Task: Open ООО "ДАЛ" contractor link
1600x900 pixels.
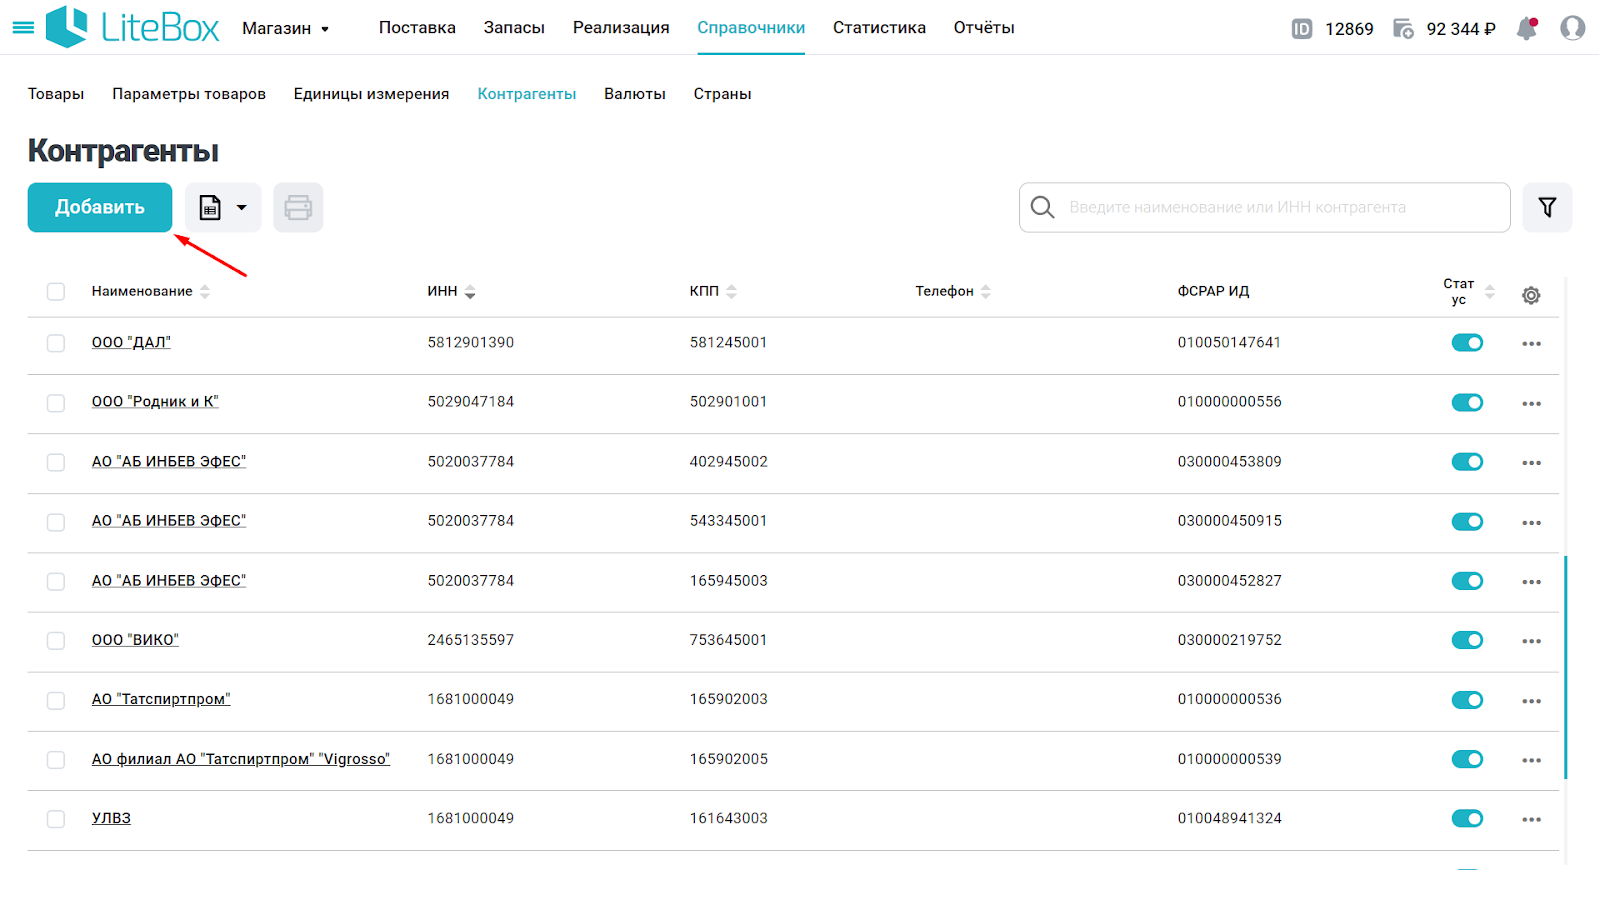Action: click(x=131, y=342)
